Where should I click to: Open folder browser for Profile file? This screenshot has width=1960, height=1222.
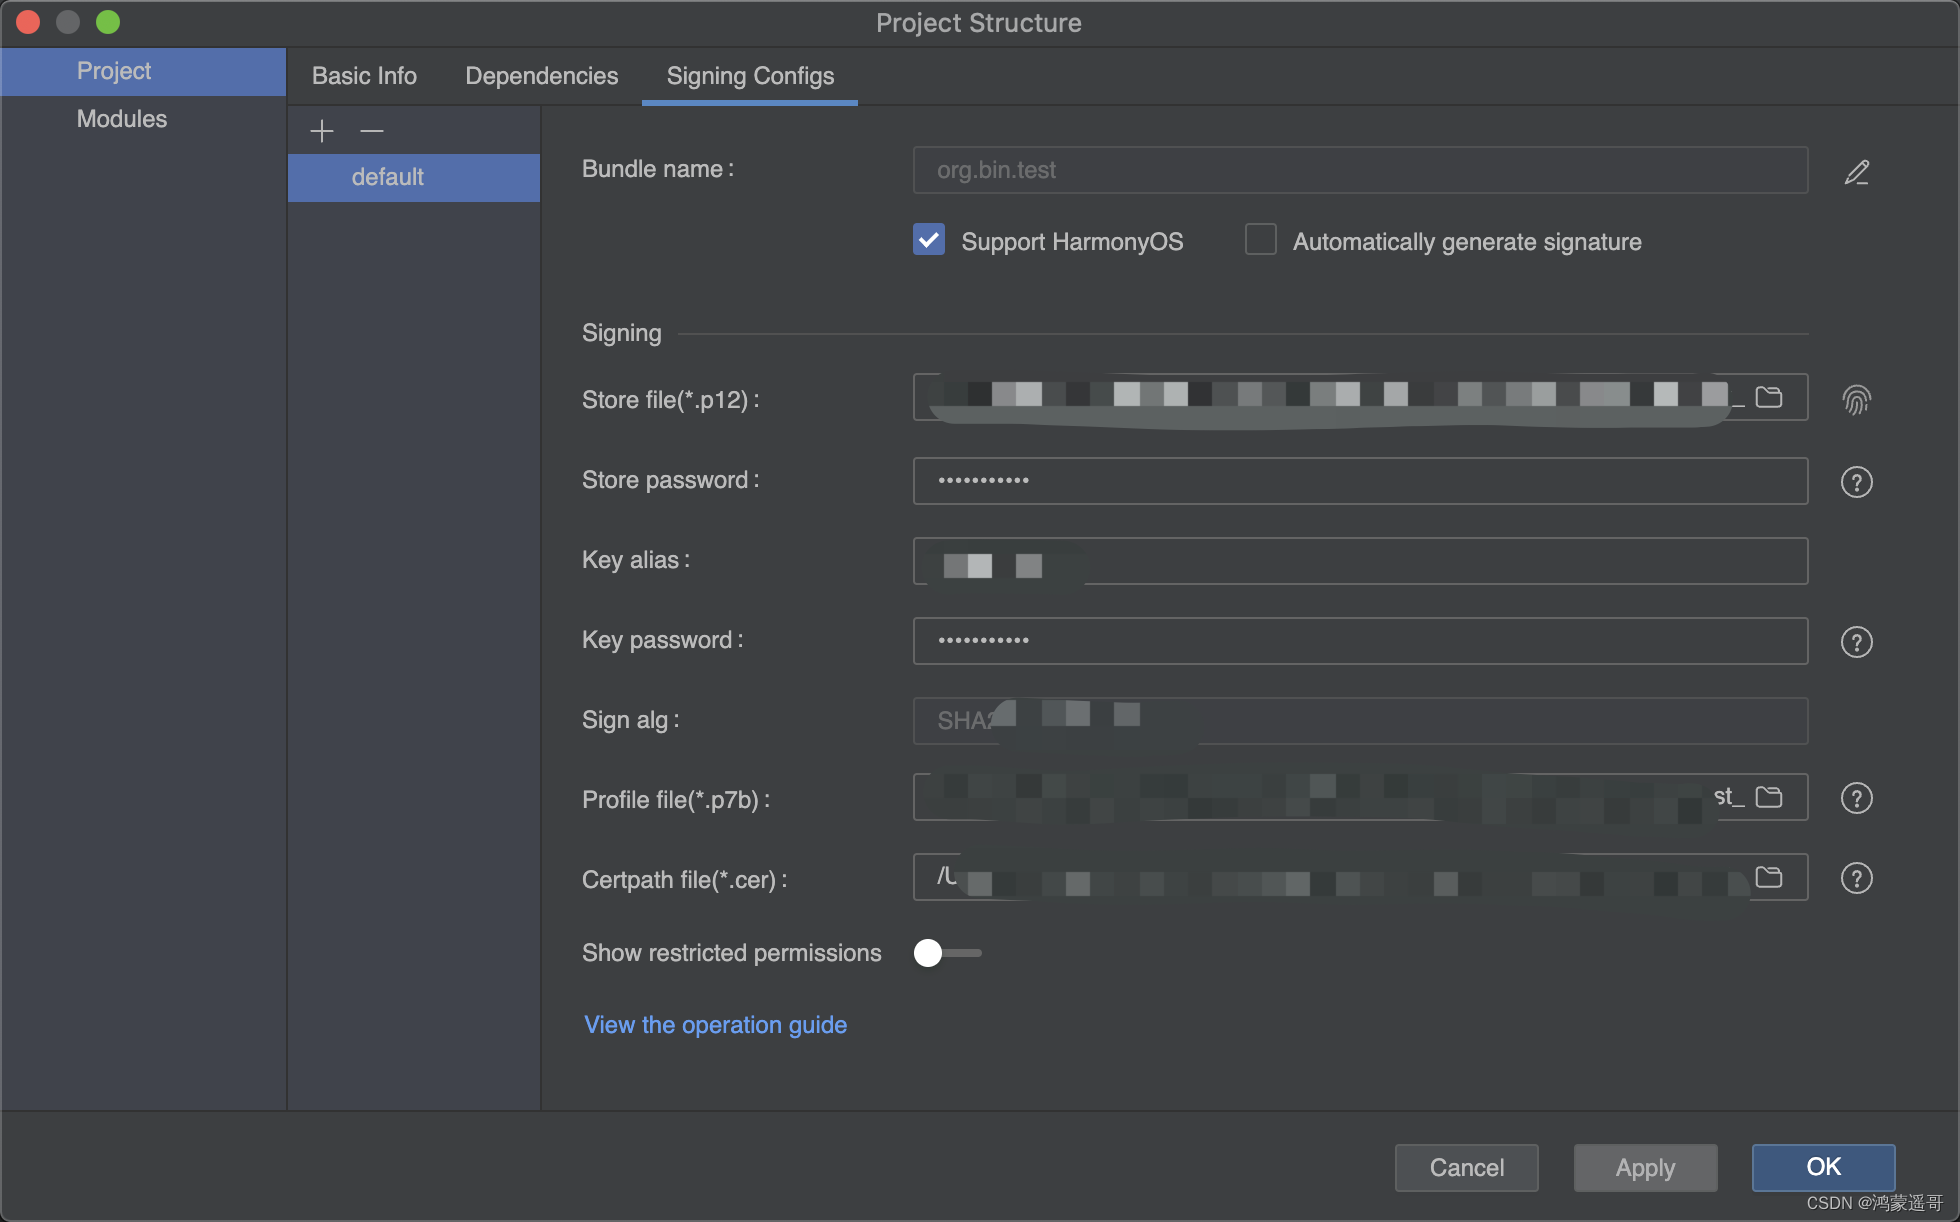1769,797
